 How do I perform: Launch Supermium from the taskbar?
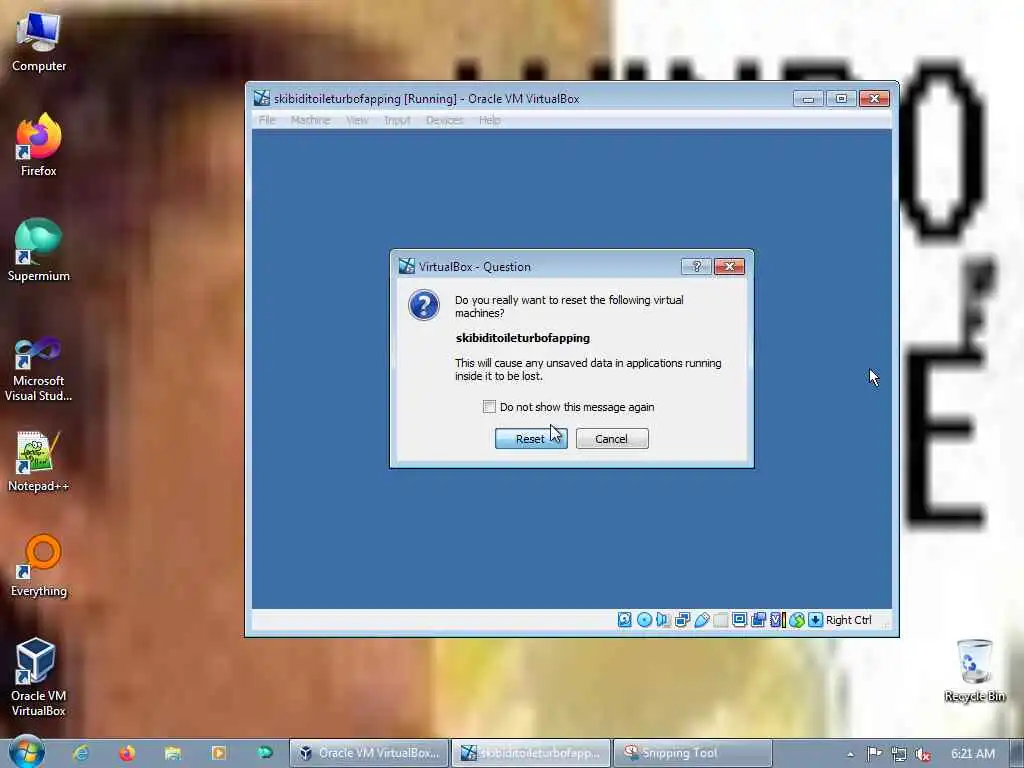264,753
